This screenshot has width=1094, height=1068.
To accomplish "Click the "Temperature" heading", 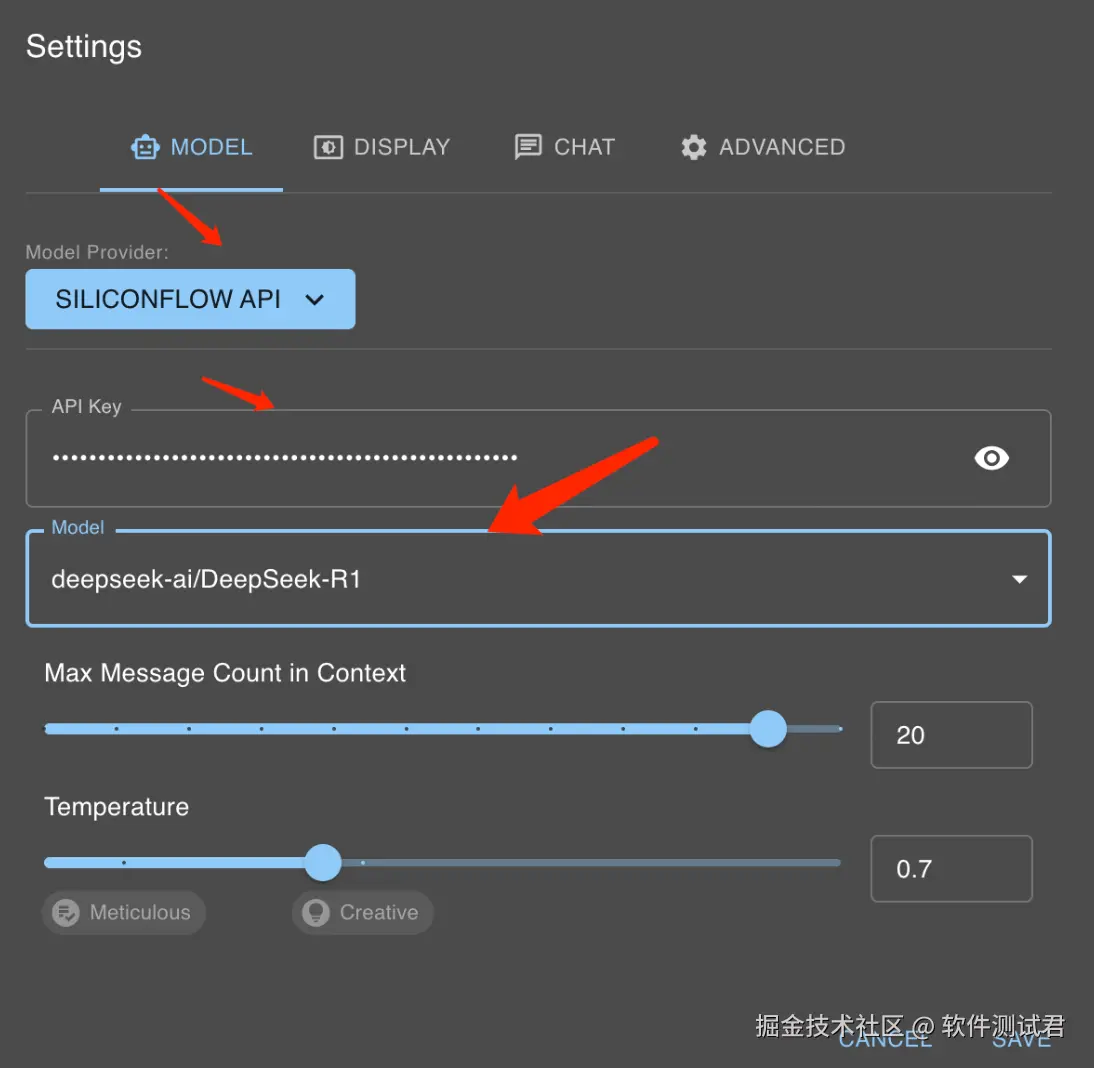I will [117, 807].
